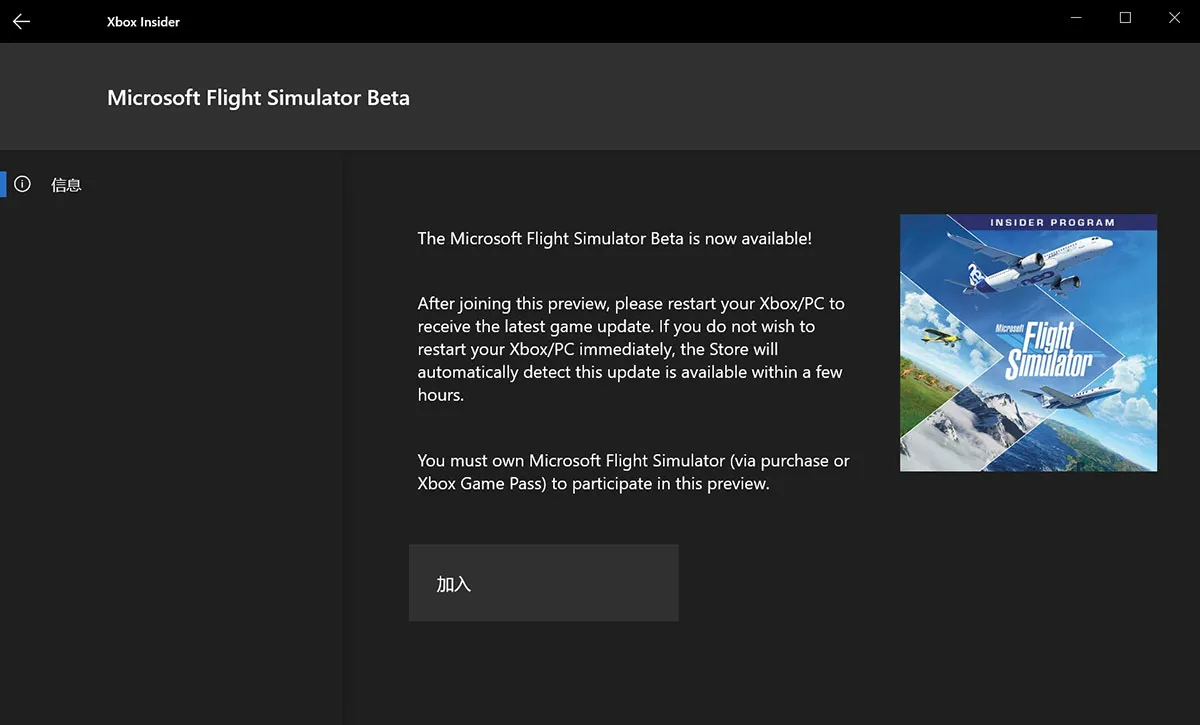
Task: Open the Flight Simulator cover art thumbnail
Action: coord(1028,343)
